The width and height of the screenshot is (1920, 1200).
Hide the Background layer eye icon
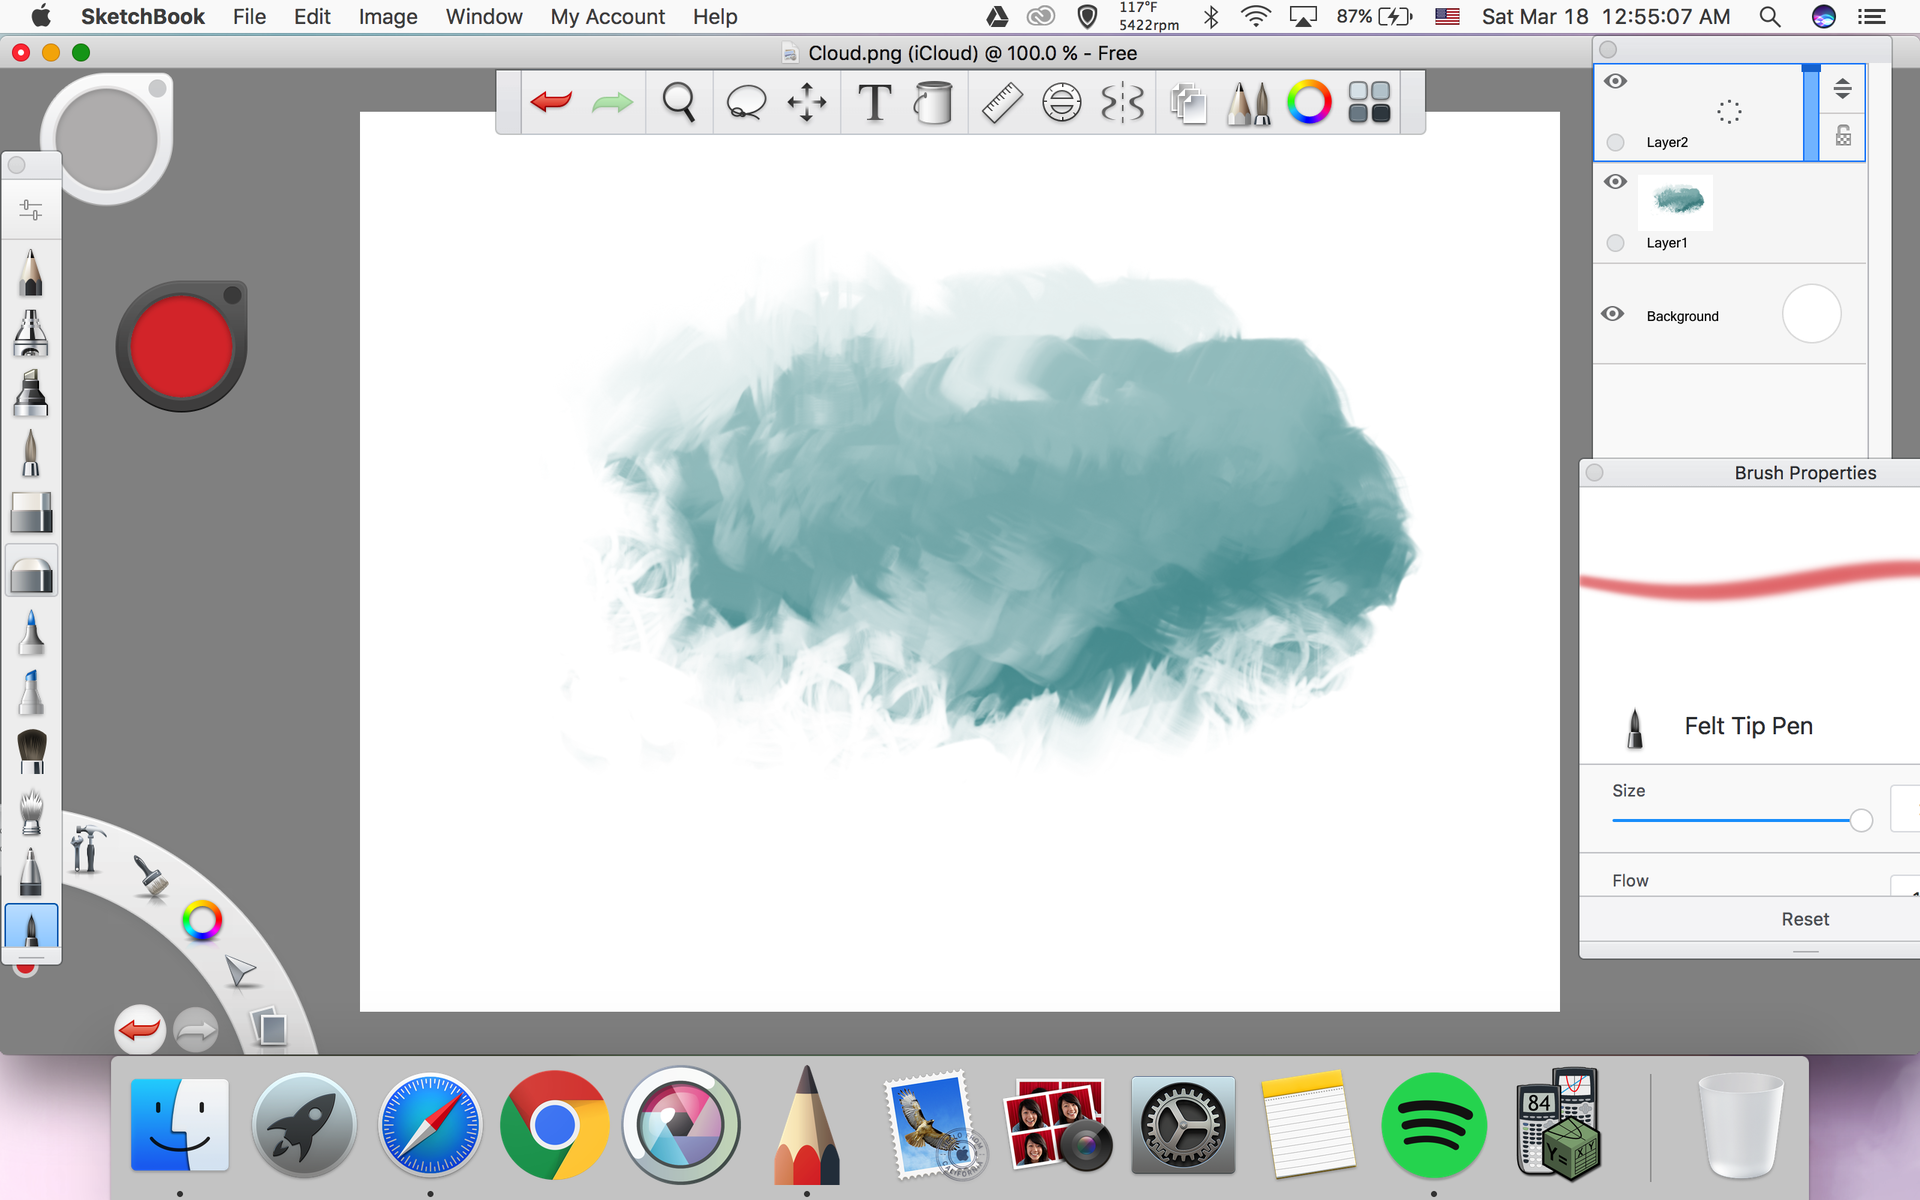(1612, 314)
